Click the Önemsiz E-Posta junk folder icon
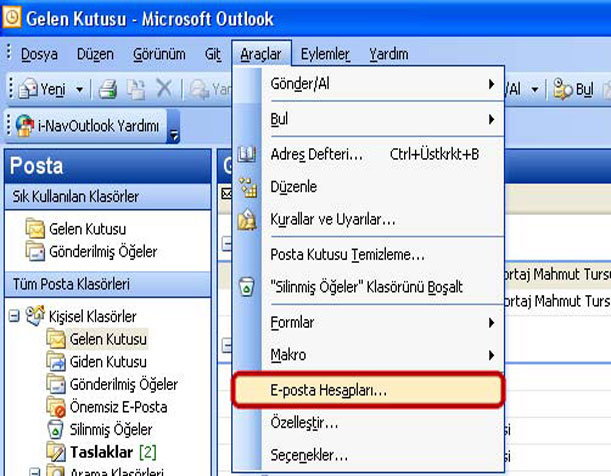Screen dimensions: 611x476 [56, 407]
